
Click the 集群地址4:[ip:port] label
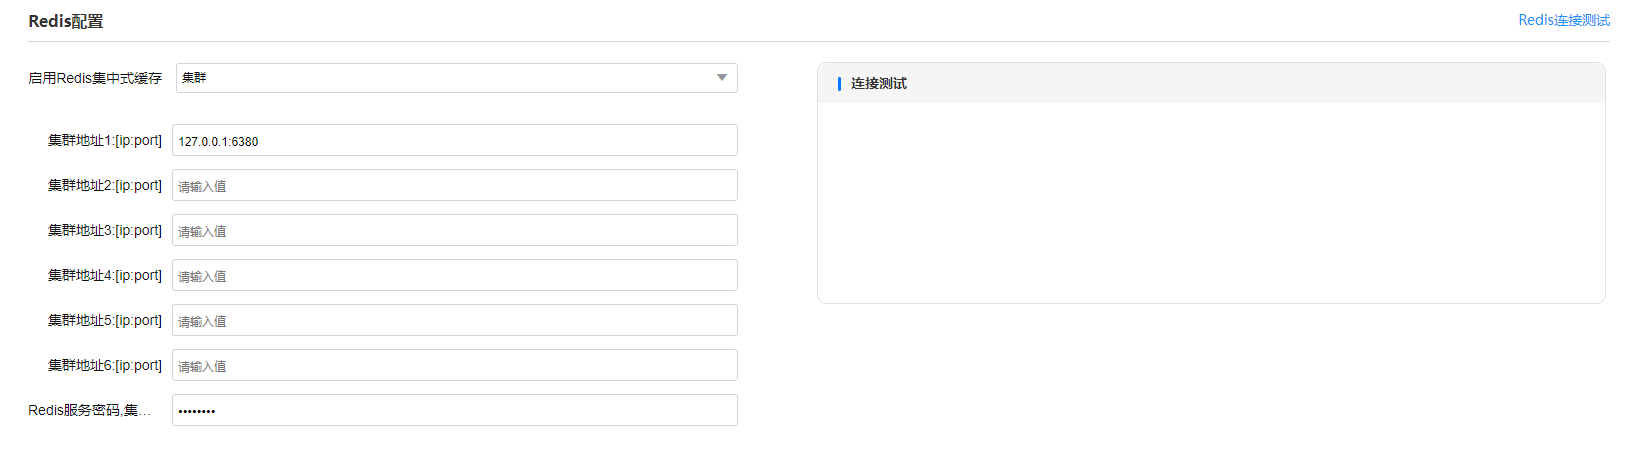[x=105, y=276]
